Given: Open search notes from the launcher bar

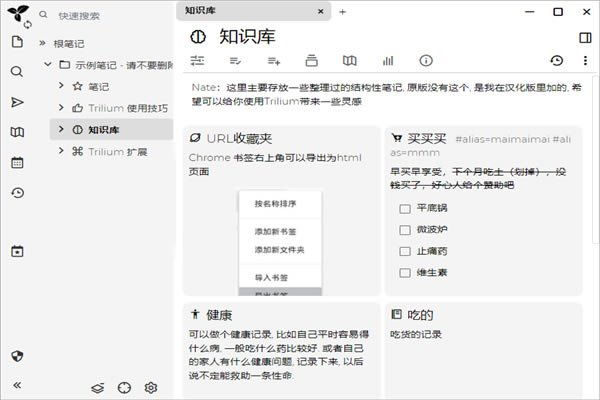Looking at the screenshot, I should click(17, 71).
